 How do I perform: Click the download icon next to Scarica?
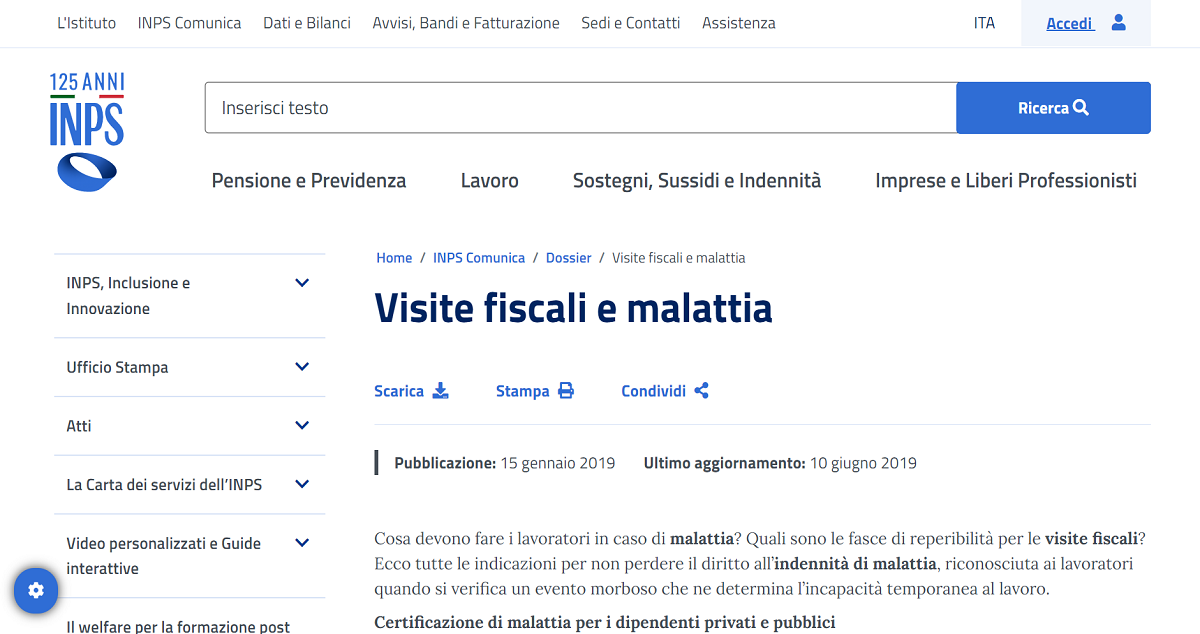440,391
